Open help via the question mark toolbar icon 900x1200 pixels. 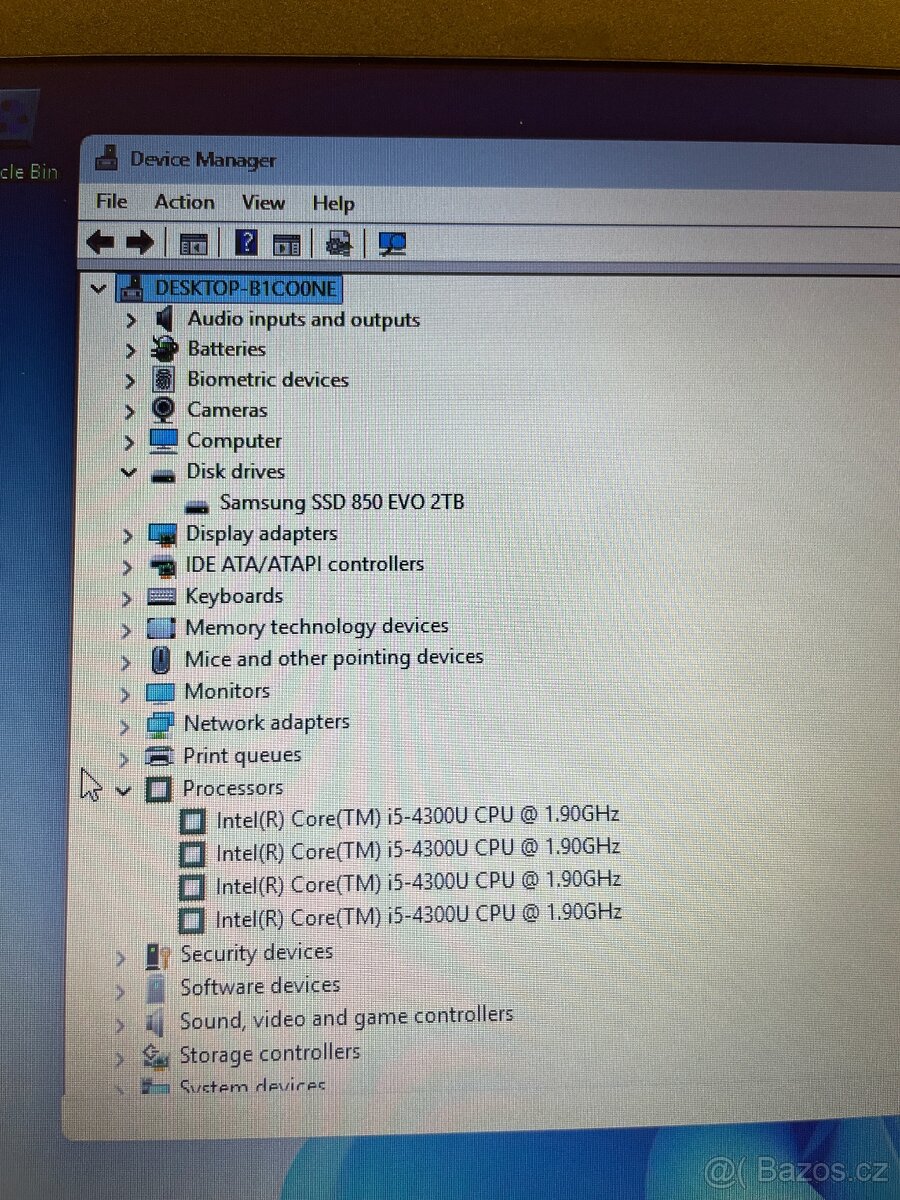point(246,241)
